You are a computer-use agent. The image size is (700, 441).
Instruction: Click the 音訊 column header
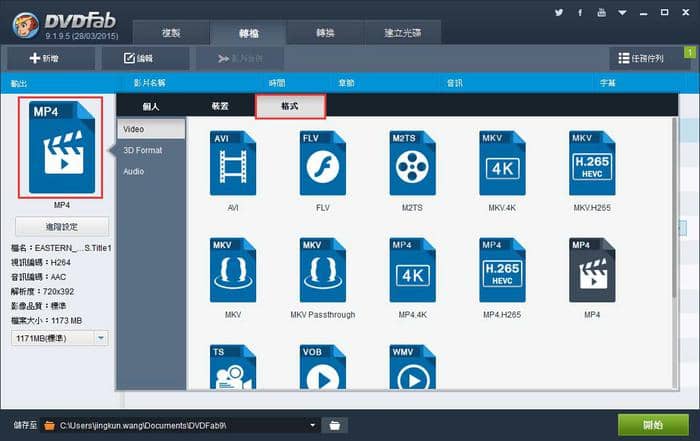455,83
